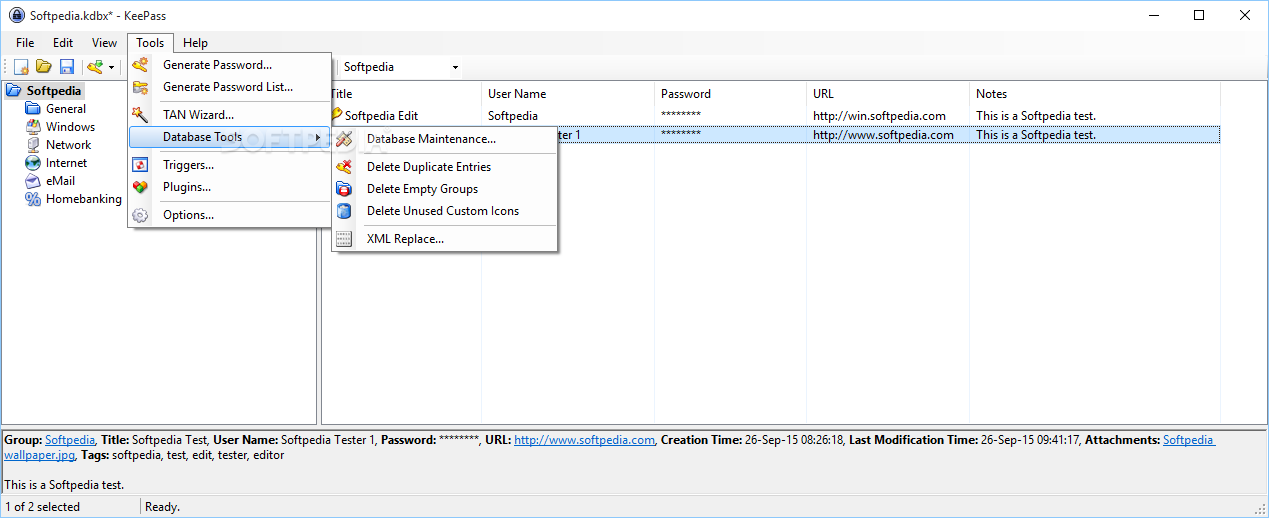Click the Triggers icon in menu
Image resolution: width=1269 pixels, height=518 pixels.
[141, 165]
